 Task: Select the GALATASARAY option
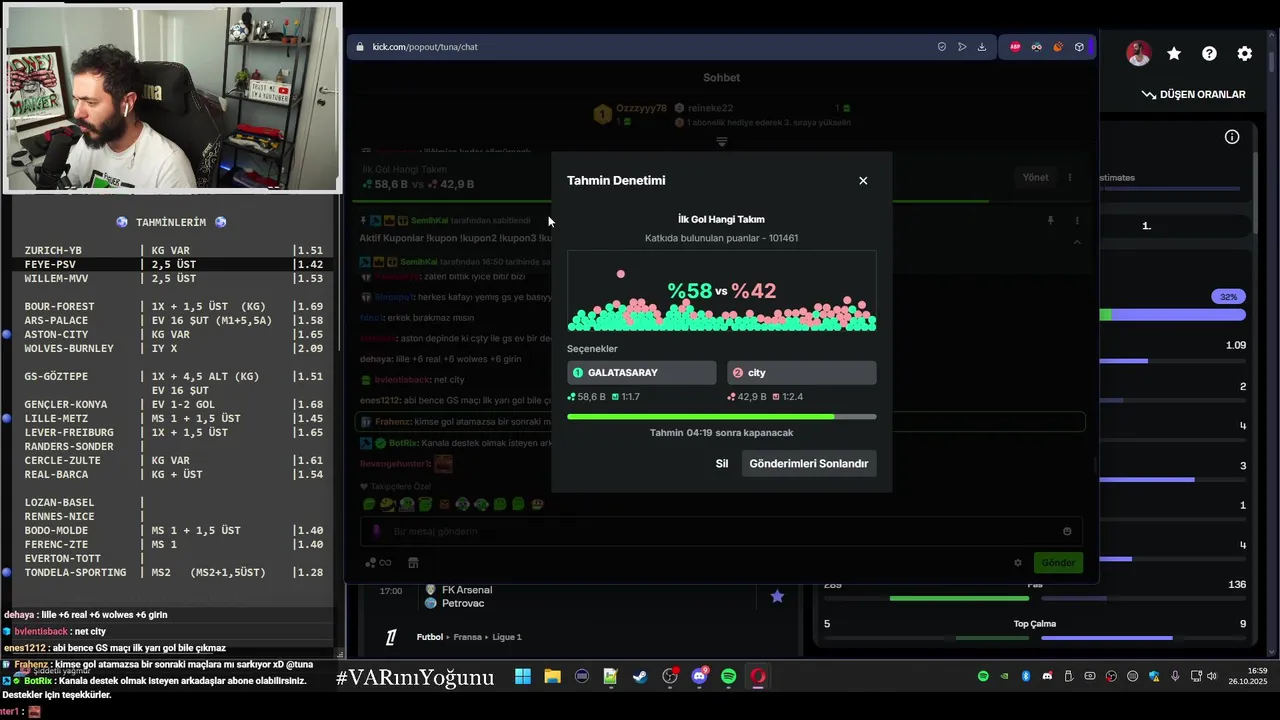tap(641, 373)
